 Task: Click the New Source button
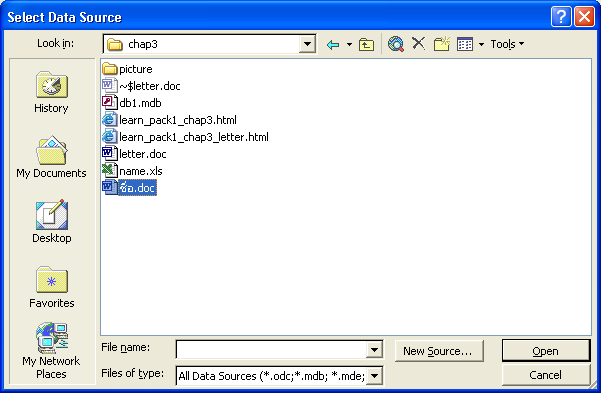point(439,351)
